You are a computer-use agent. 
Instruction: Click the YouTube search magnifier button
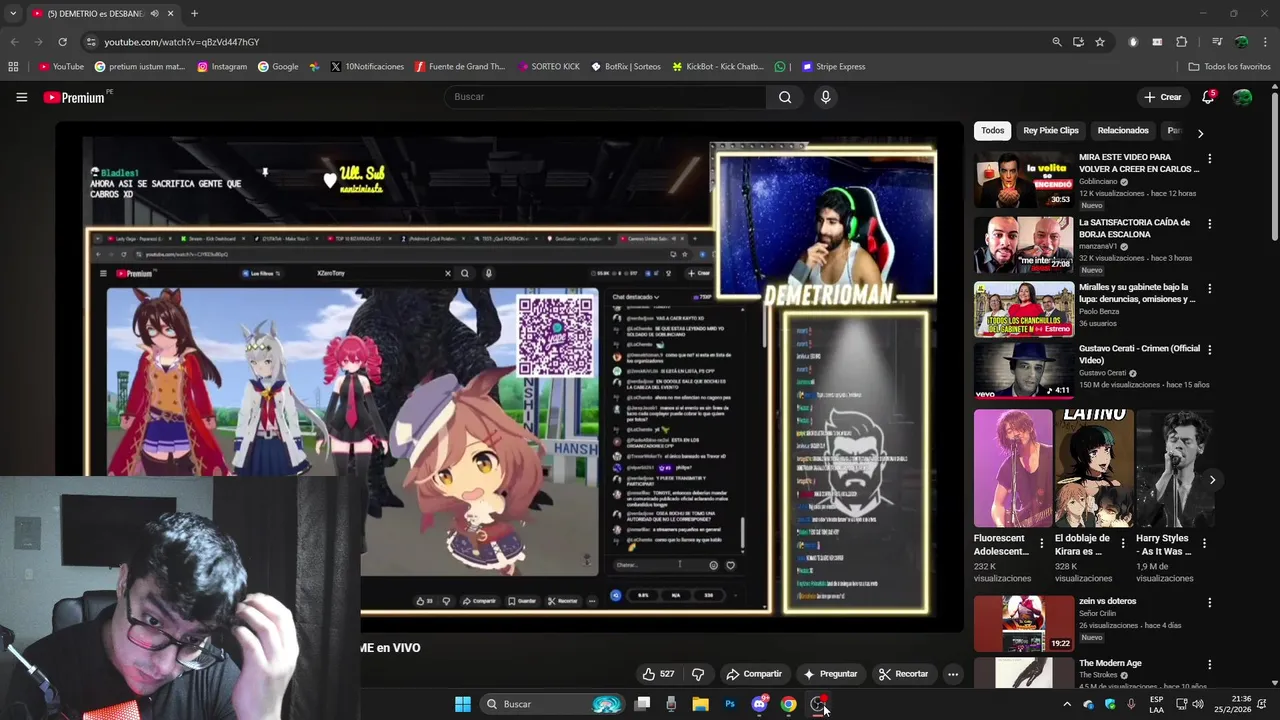785,97
